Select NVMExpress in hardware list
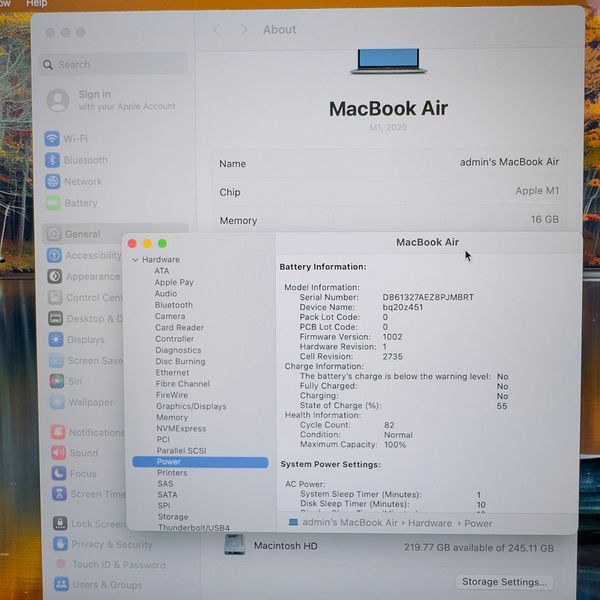 coord(181,429)
